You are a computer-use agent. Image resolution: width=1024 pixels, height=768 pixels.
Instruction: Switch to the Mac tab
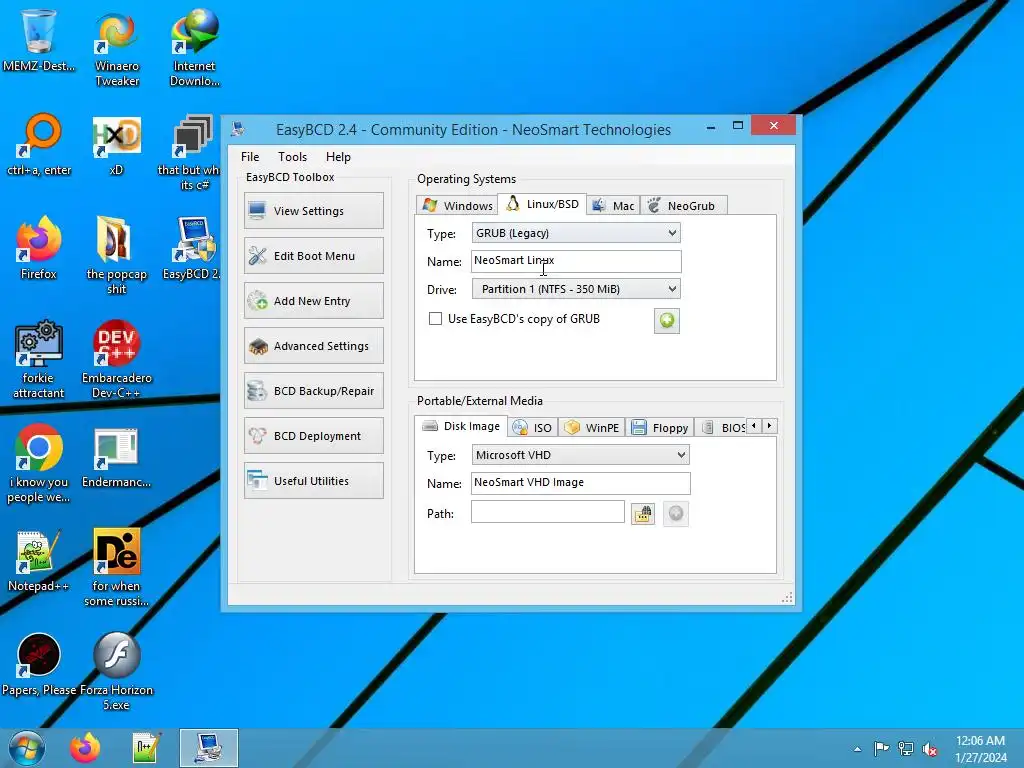coord(613,206)
